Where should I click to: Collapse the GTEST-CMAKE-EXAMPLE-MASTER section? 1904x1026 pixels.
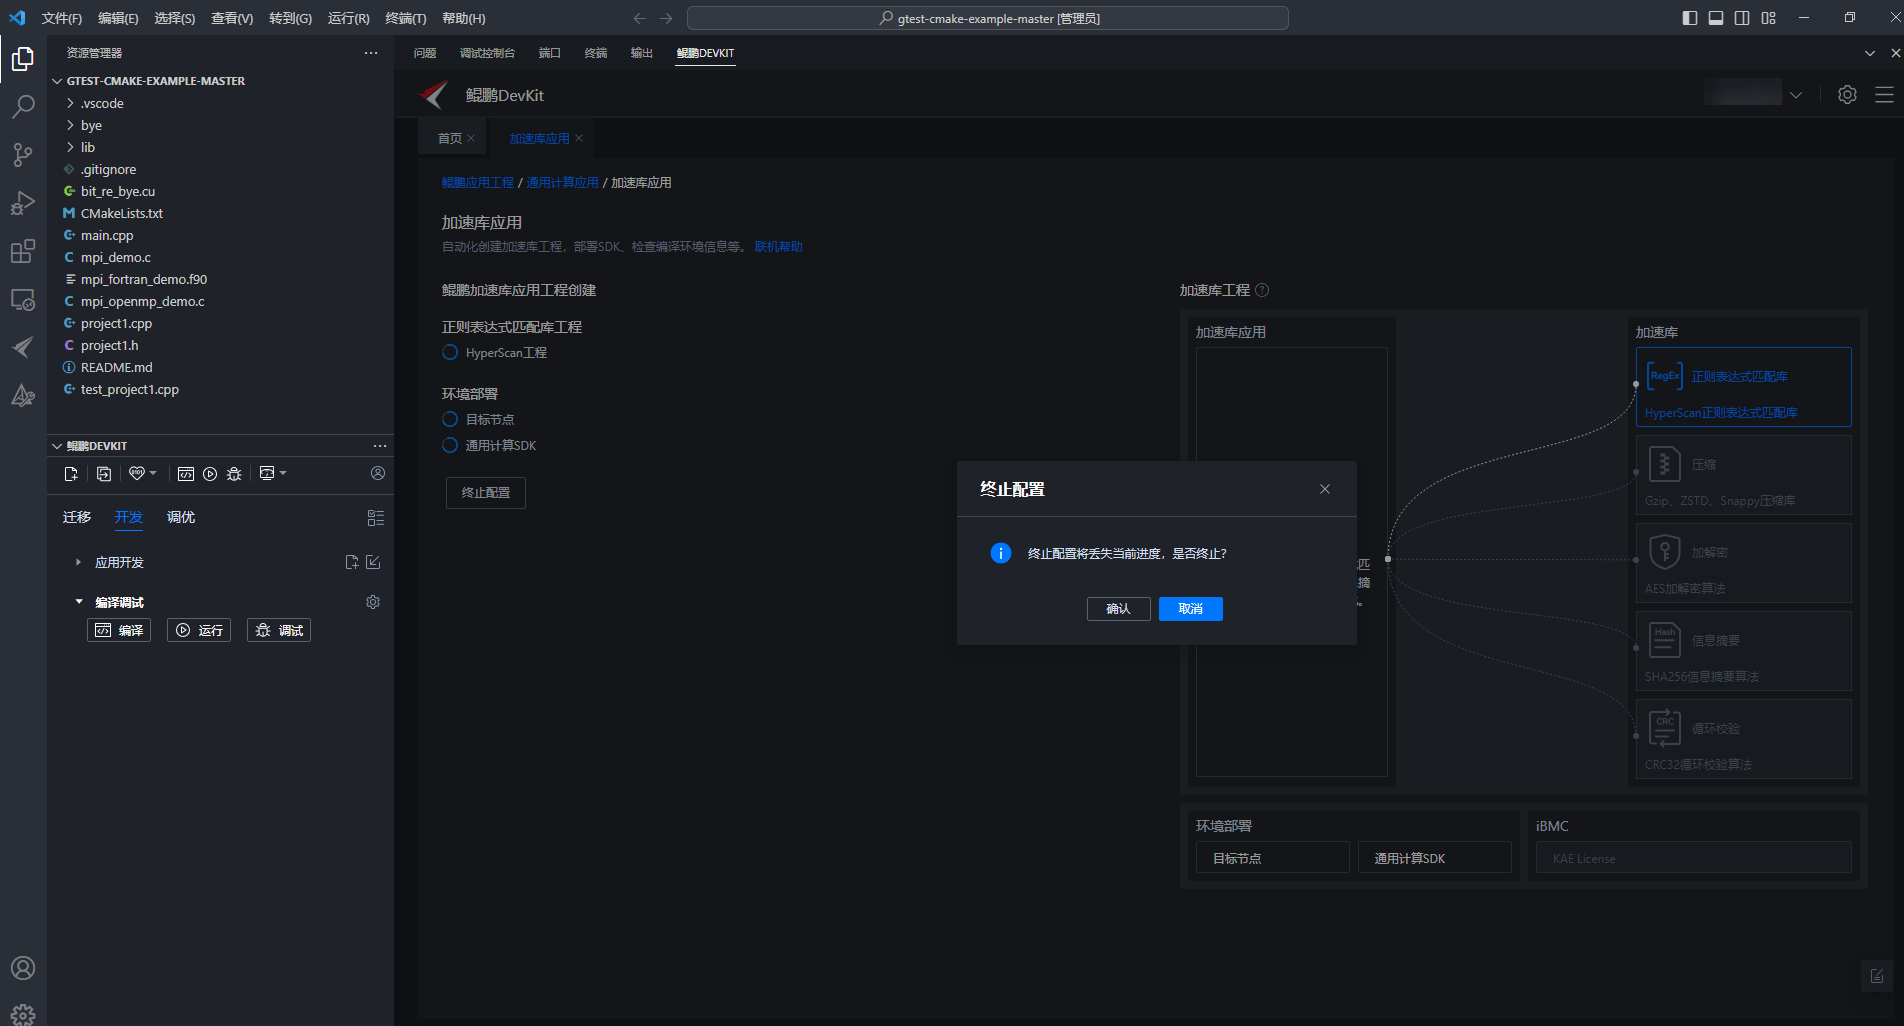[x=57, y=81]
